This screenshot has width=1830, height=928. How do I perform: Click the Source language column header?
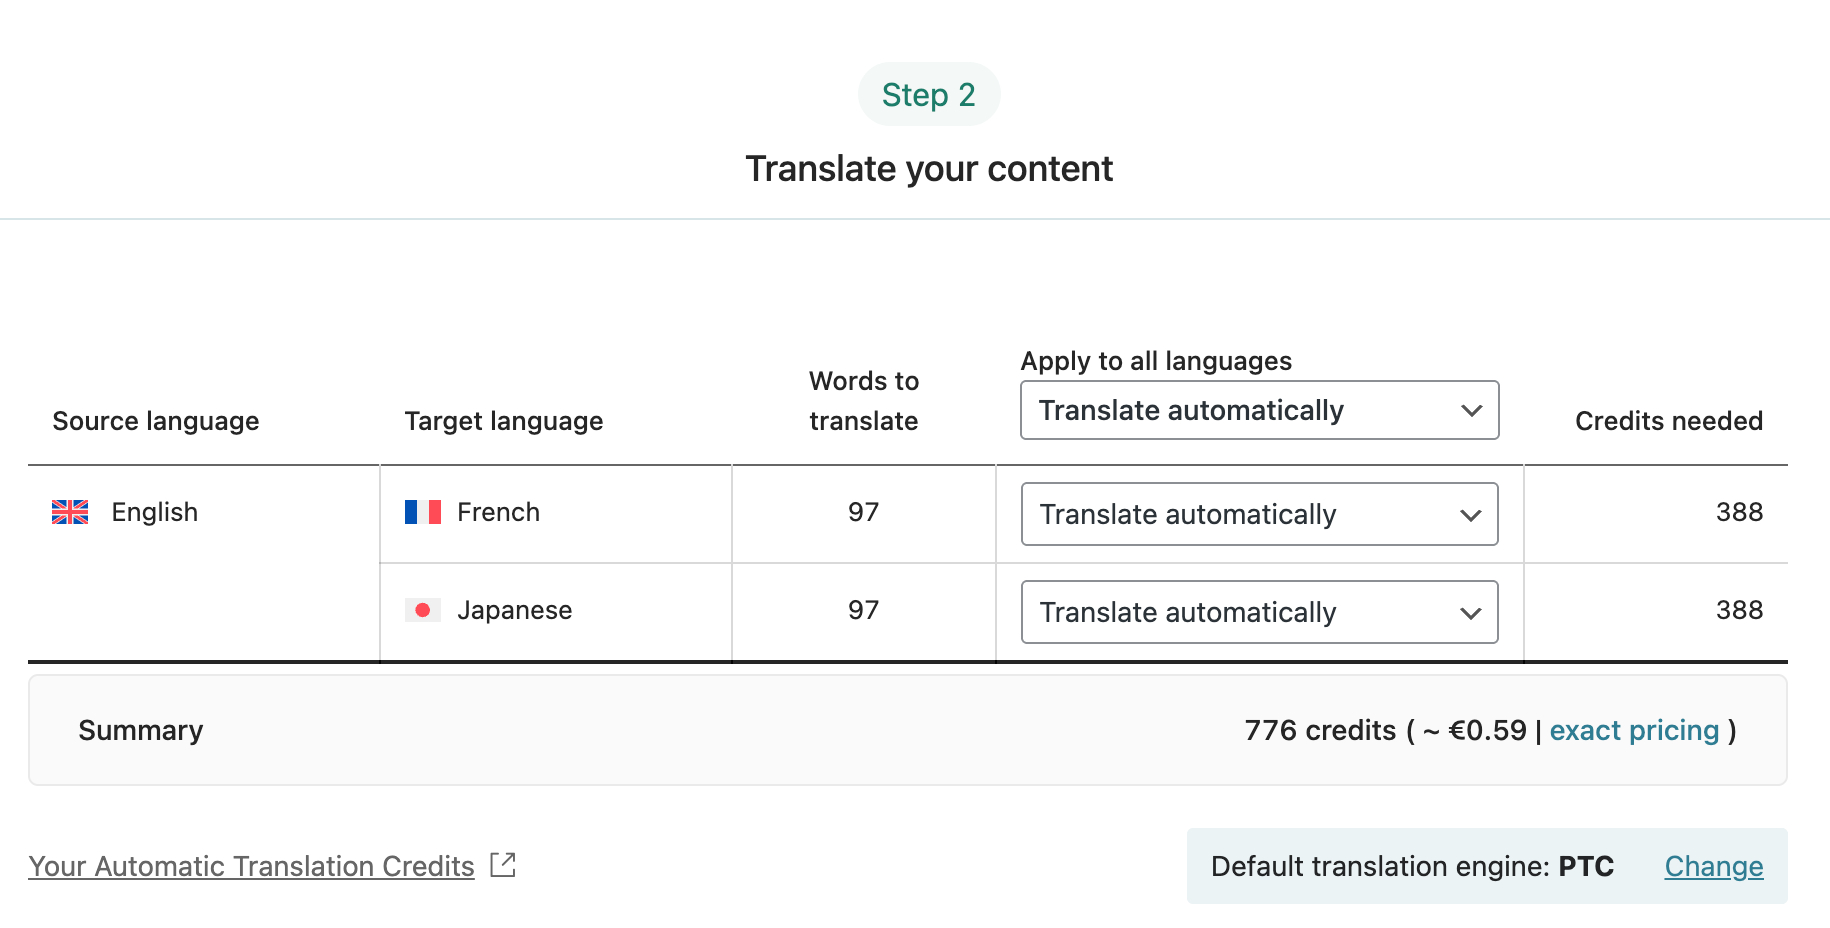[156, 421]
